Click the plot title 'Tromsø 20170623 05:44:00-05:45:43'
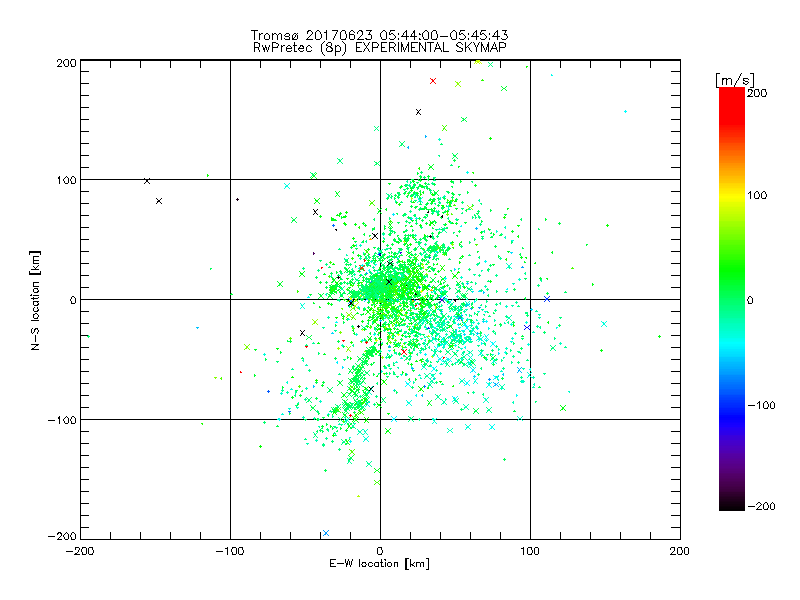Image resolution: width=800 pixels, height=600 pixels. (x=379, y=35)
